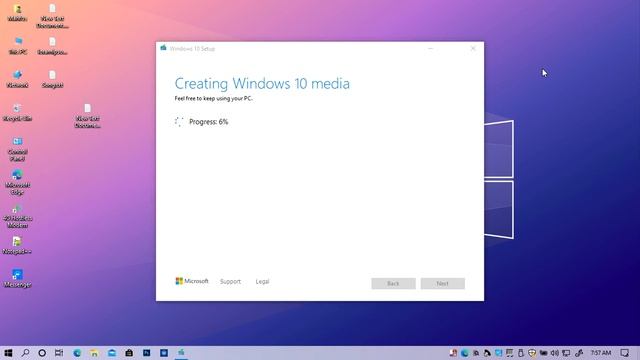The image size is (640, 360).
Task: Select the user folder desktop icon
Action: (17, 13)
